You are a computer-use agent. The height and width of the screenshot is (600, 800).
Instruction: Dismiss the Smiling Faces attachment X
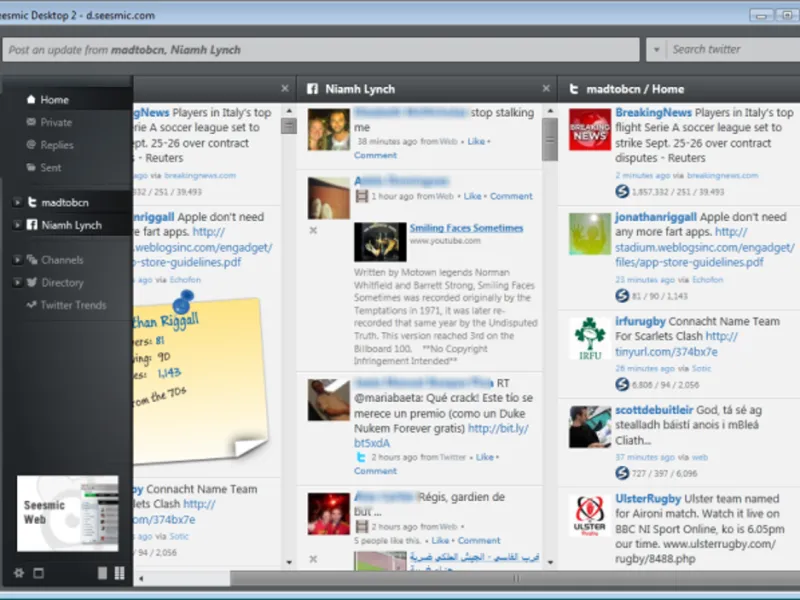pyautogui.click(x=313, y=231)
